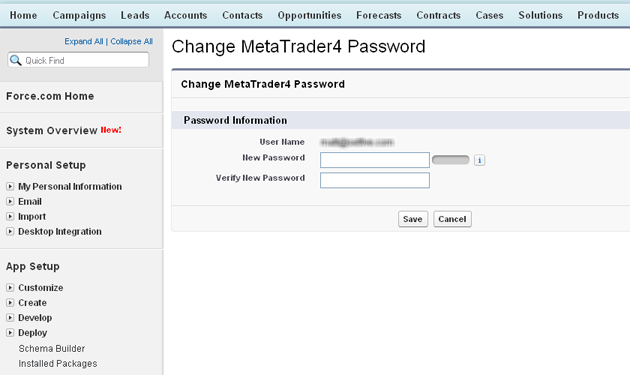Expand the Email setup section
This screenshot has width=630, height=375.
pos(10,201)
